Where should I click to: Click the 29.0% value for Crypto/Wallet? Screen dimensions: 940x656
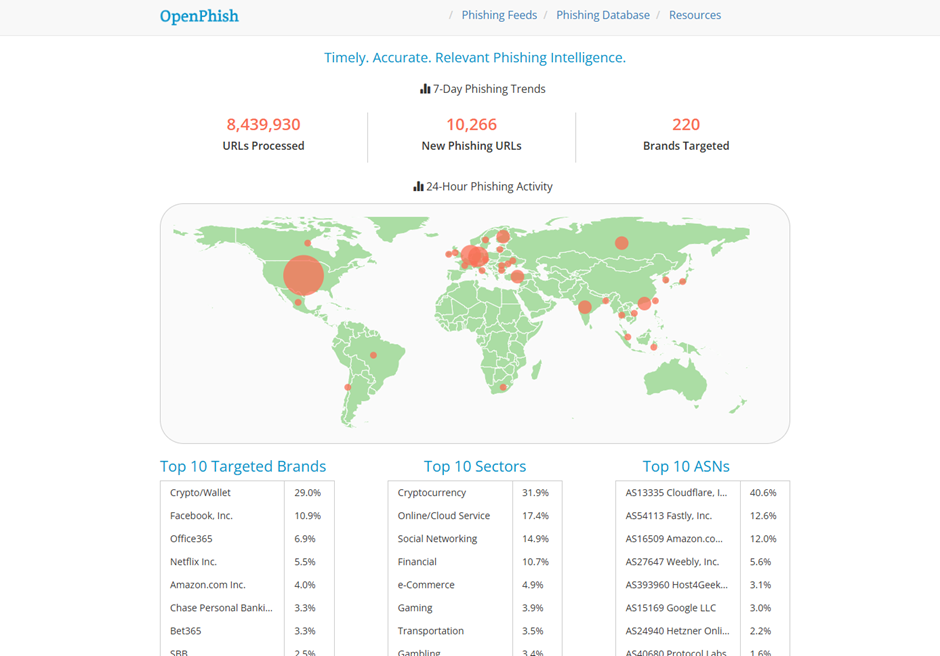[308, 493]
